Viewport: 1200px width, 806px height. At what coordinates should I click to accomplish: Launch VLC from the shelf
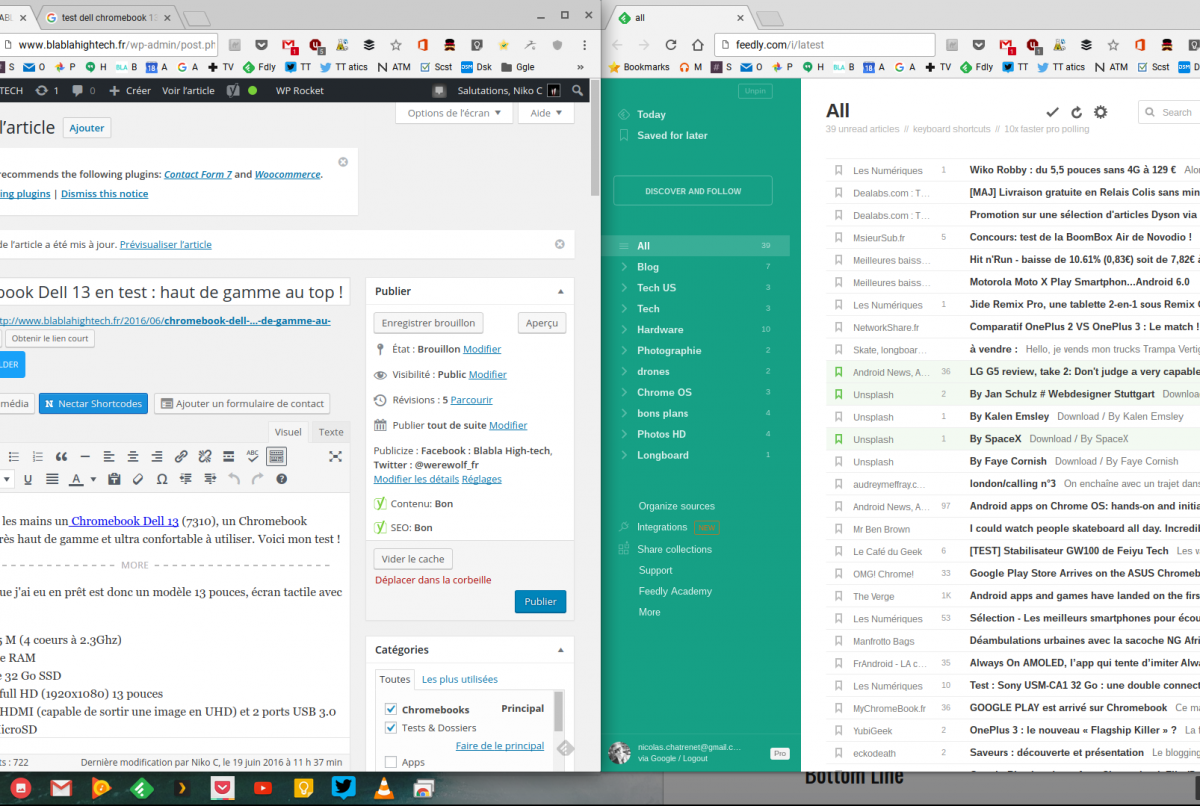click(x=385, y=788)
